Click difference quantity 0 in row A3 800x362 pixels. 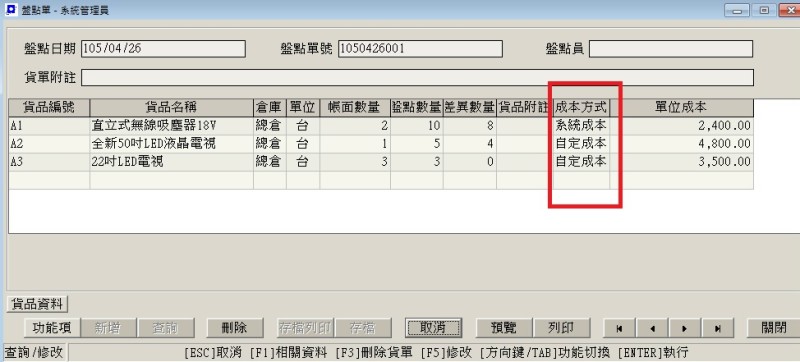(469, 162)
